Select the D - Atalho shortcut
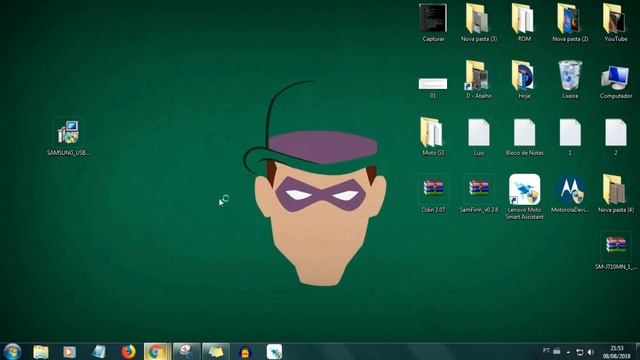The height and width of the screenshot is (360, 640). click(x=479, y=80)
